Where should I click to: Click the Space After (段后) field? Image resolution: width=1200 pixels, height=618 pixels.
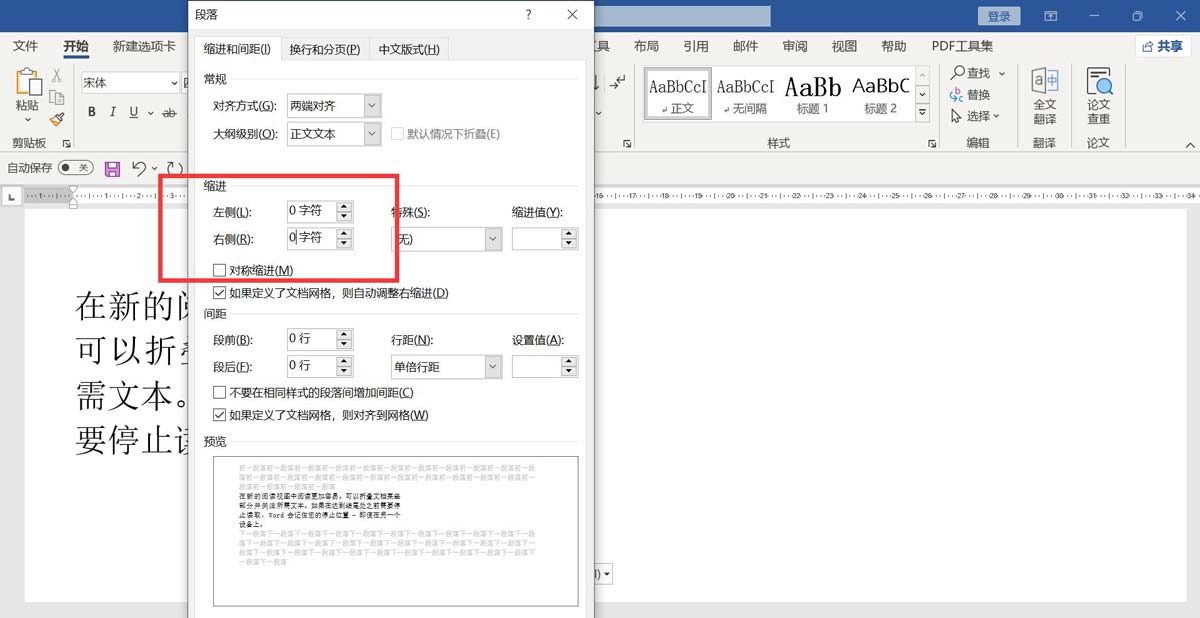pos(311,366)
